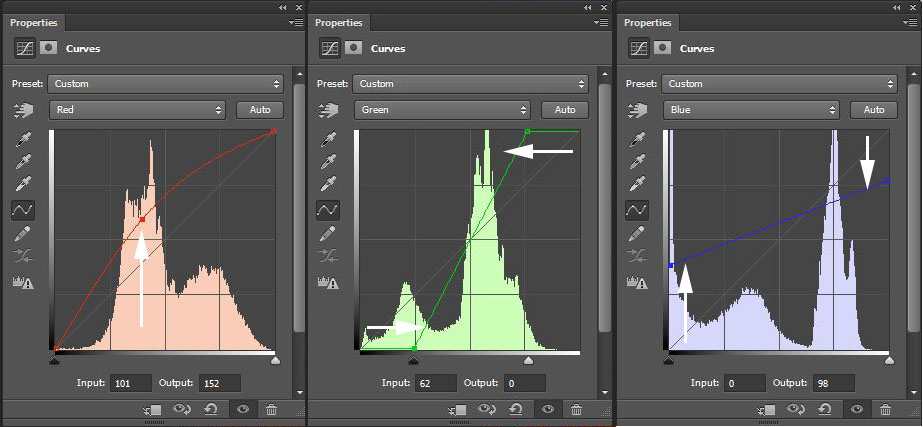The width and height of the screenshot is (923, 427).
Task: Open the panel flyout menu in Blue panel
Action: (909, 22)
